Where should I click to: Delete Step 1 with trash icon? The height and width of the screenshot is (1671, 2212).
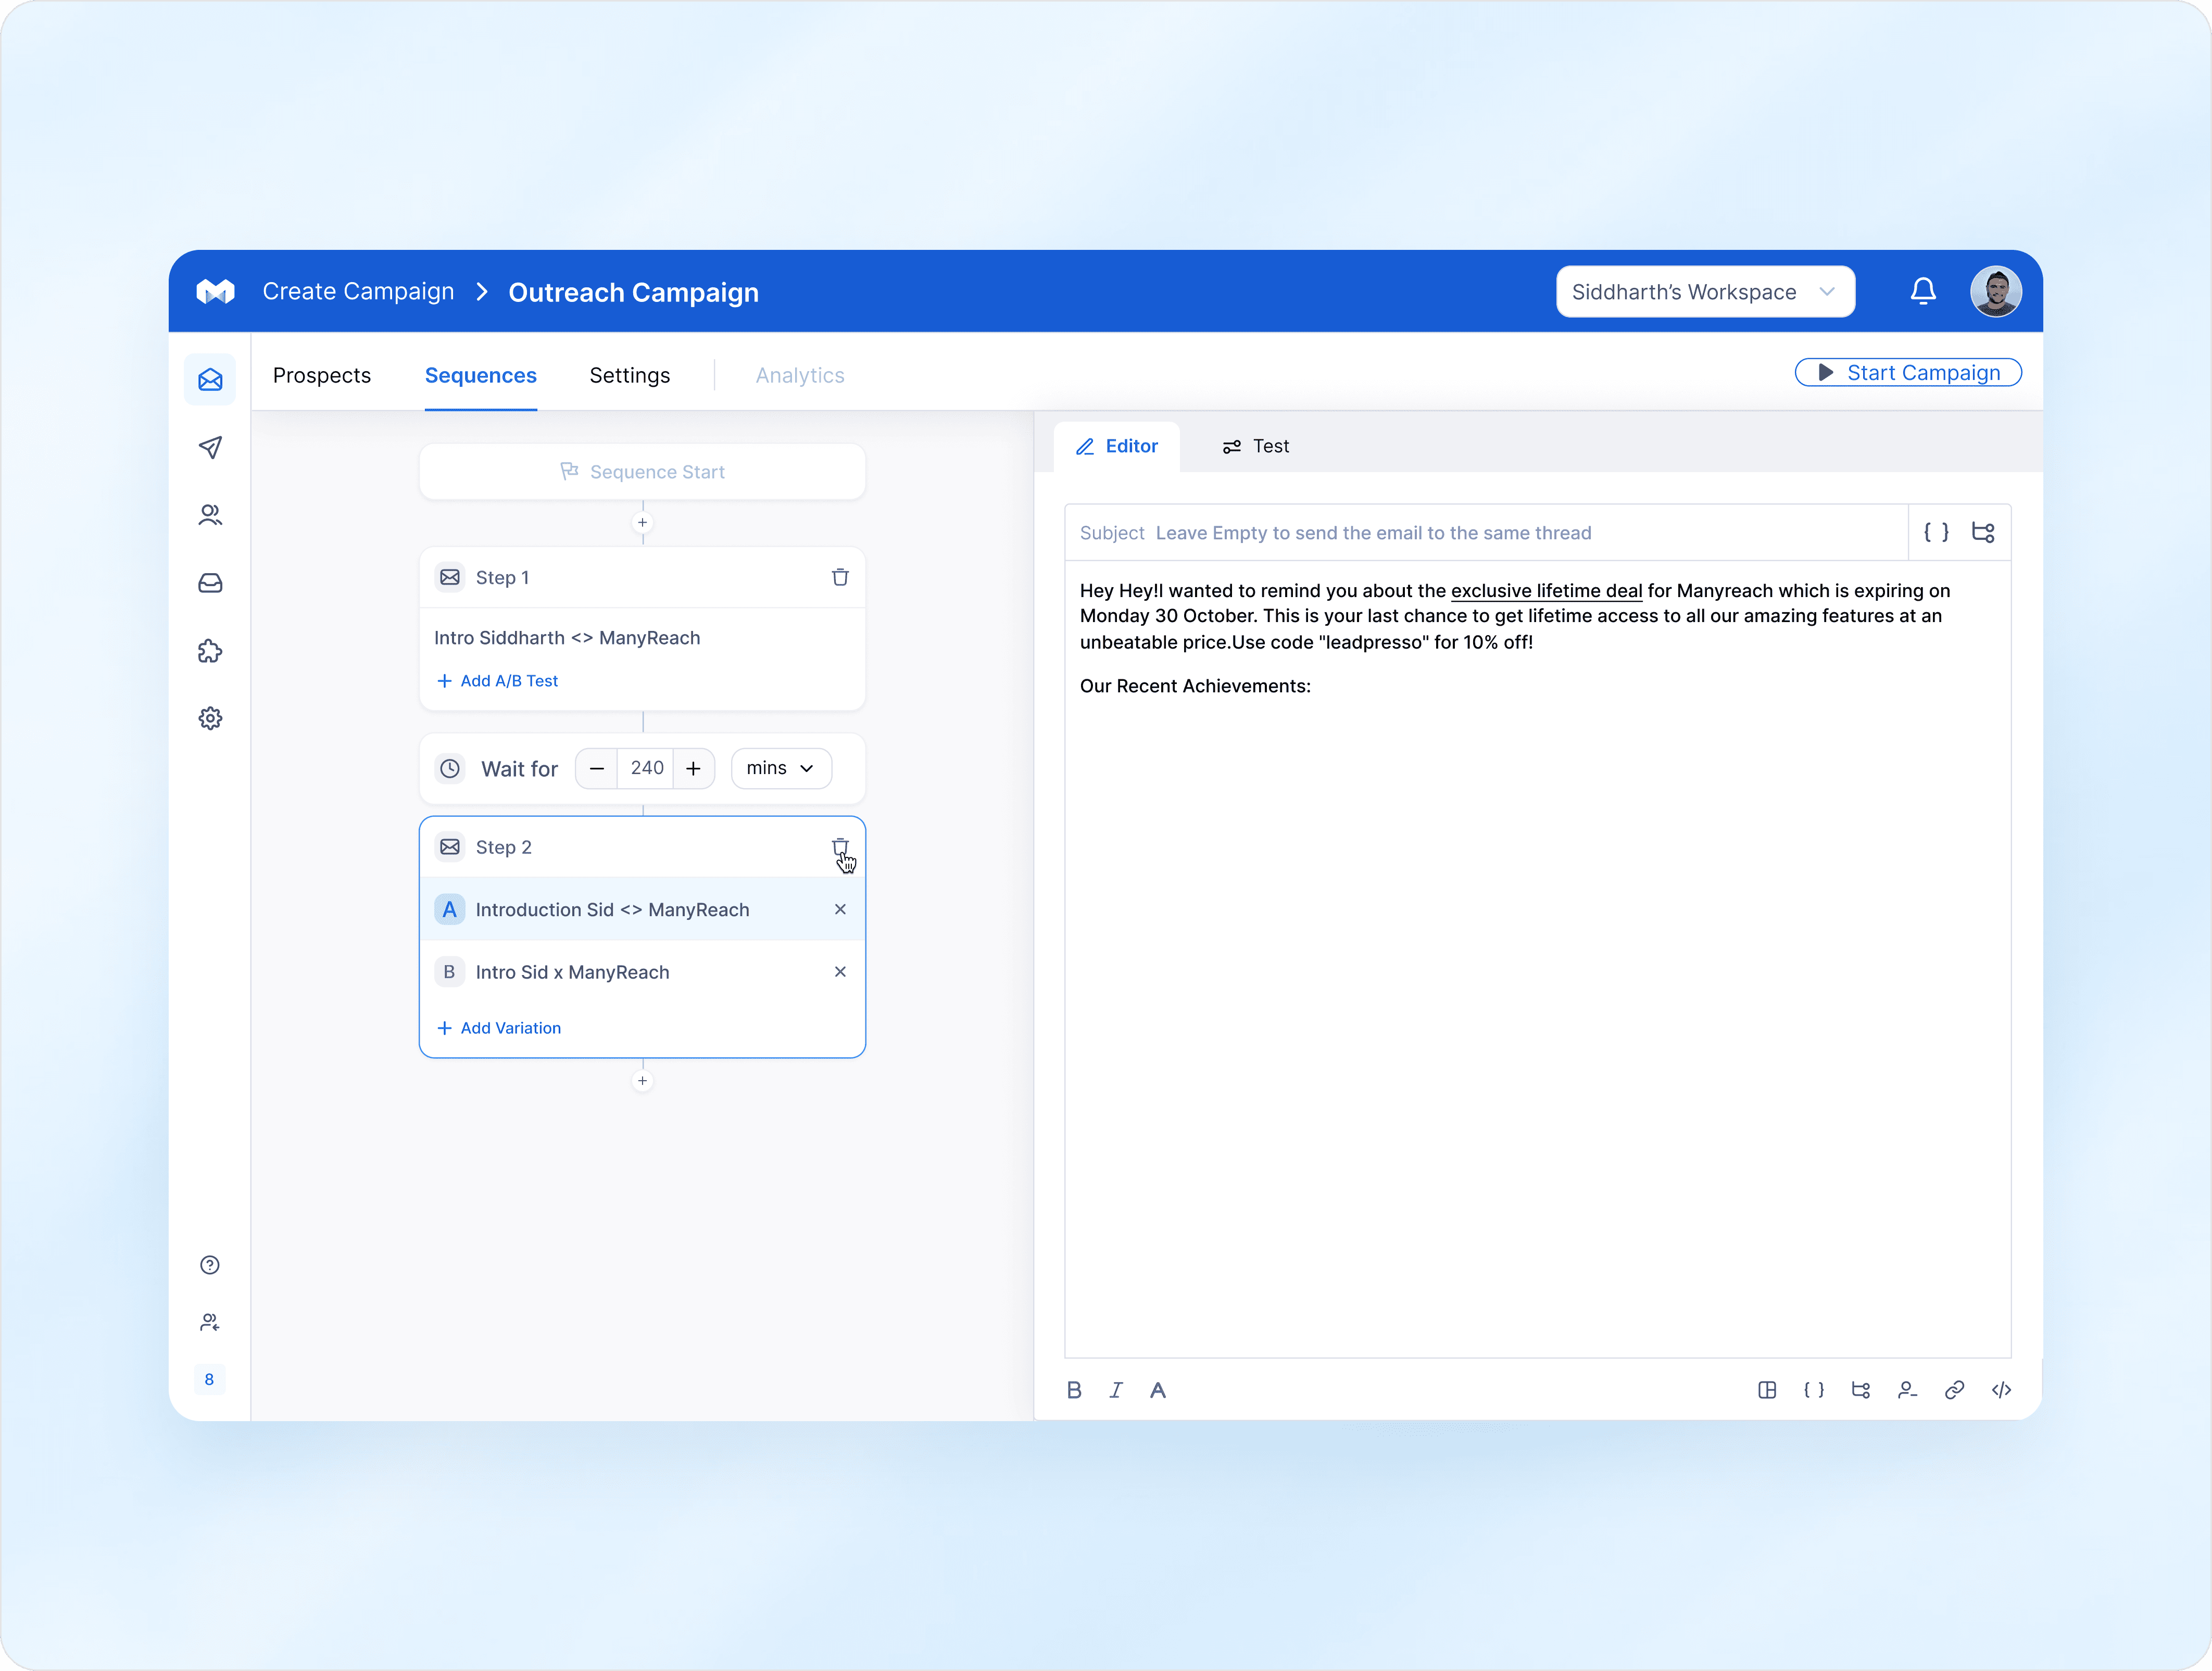pyautogui.click(x=840, y=577)
